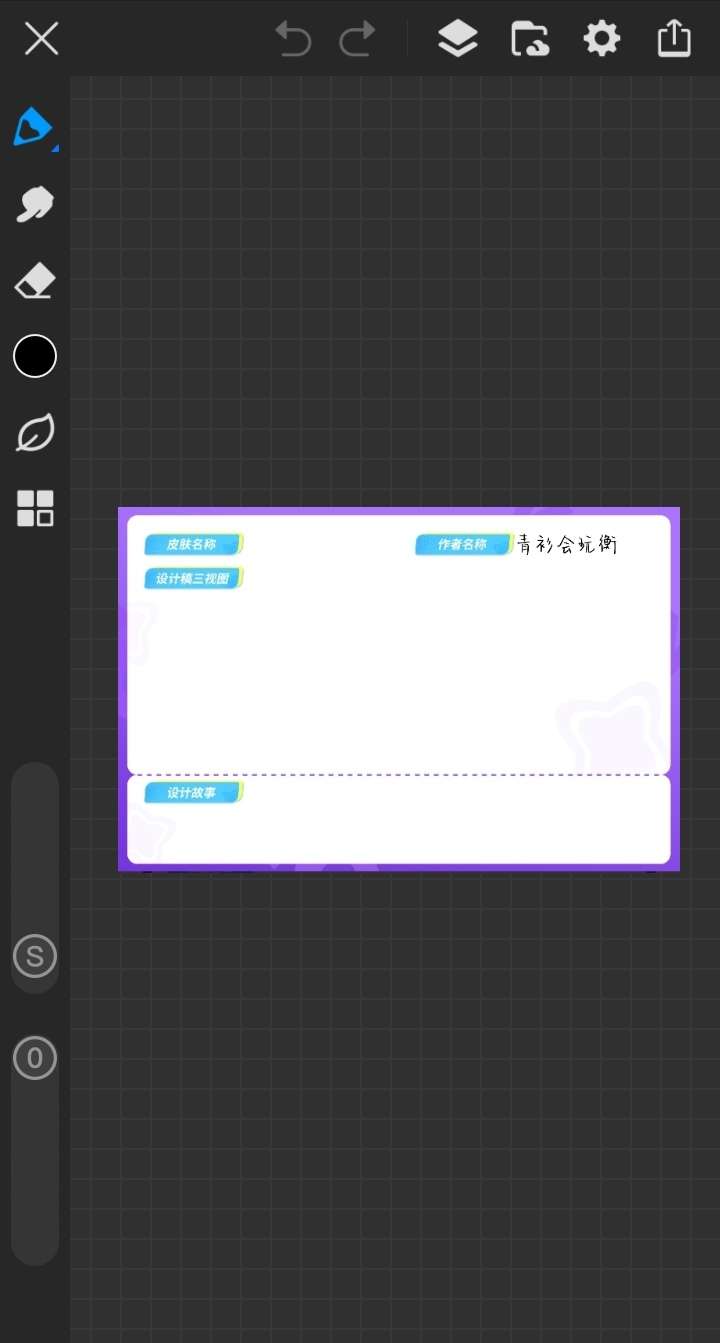Tap the 作者名称 label on canvas

click(x=464, y=544)
